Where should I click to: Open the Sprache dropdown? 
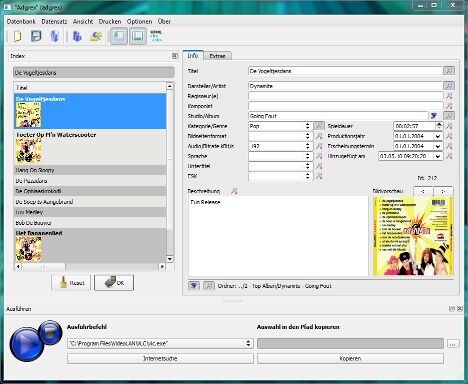(280, 156)
